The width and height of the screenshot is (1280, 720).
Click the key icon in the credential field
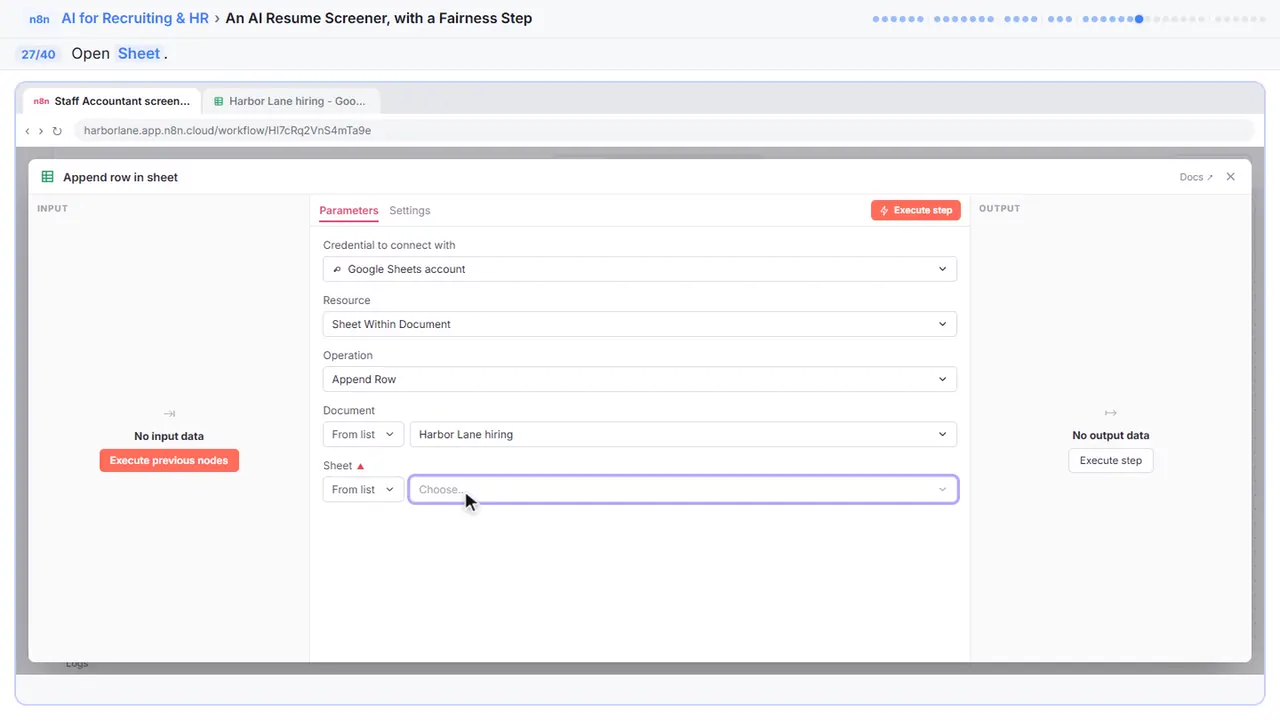tap(338, 269)
